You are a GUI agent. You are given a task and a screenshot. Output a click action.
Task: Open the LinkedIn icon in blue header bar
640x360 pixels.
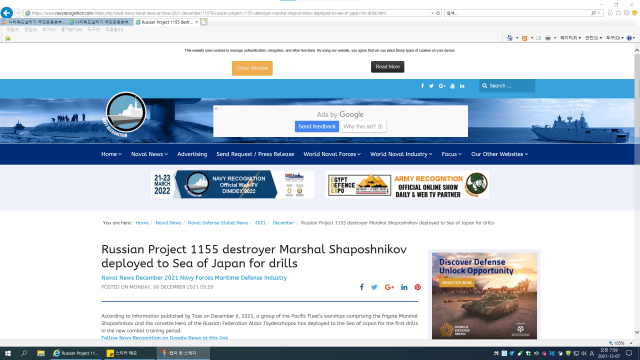click(462, 86)
